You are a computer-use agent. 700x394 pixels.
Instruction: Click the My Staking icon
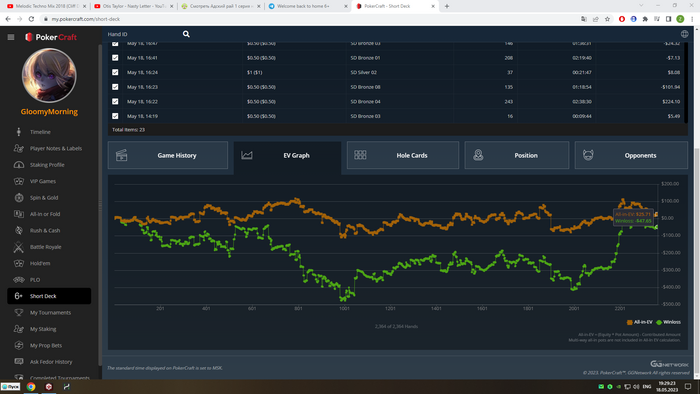point(19,329)
